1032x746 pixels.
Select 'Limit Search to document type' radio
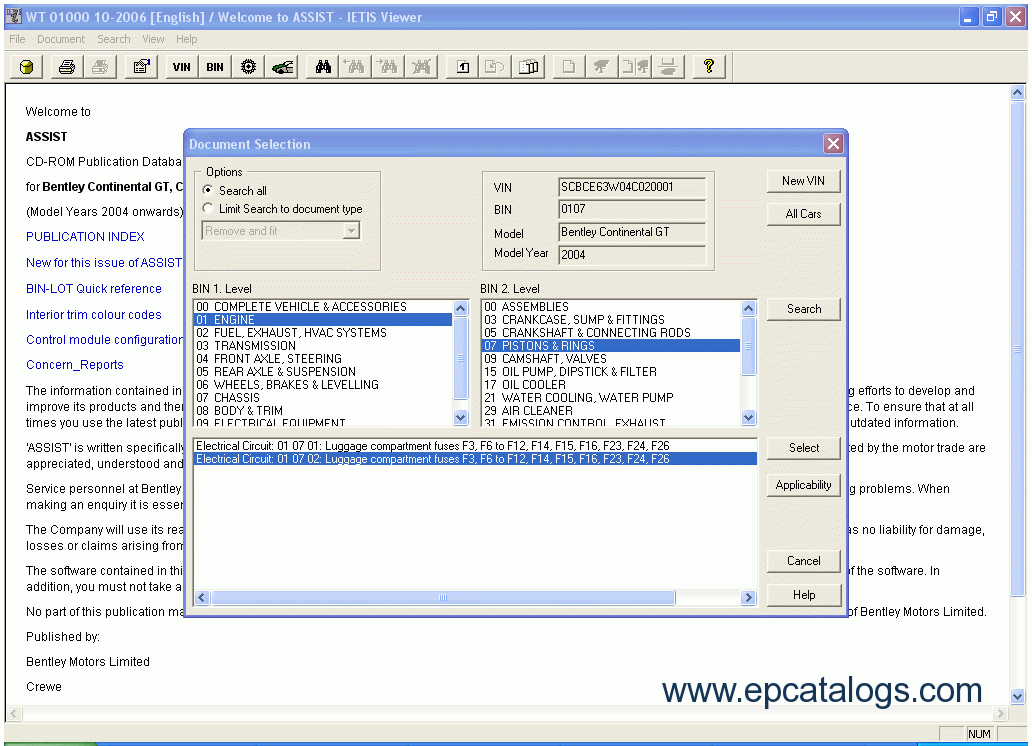coord(208,209)
